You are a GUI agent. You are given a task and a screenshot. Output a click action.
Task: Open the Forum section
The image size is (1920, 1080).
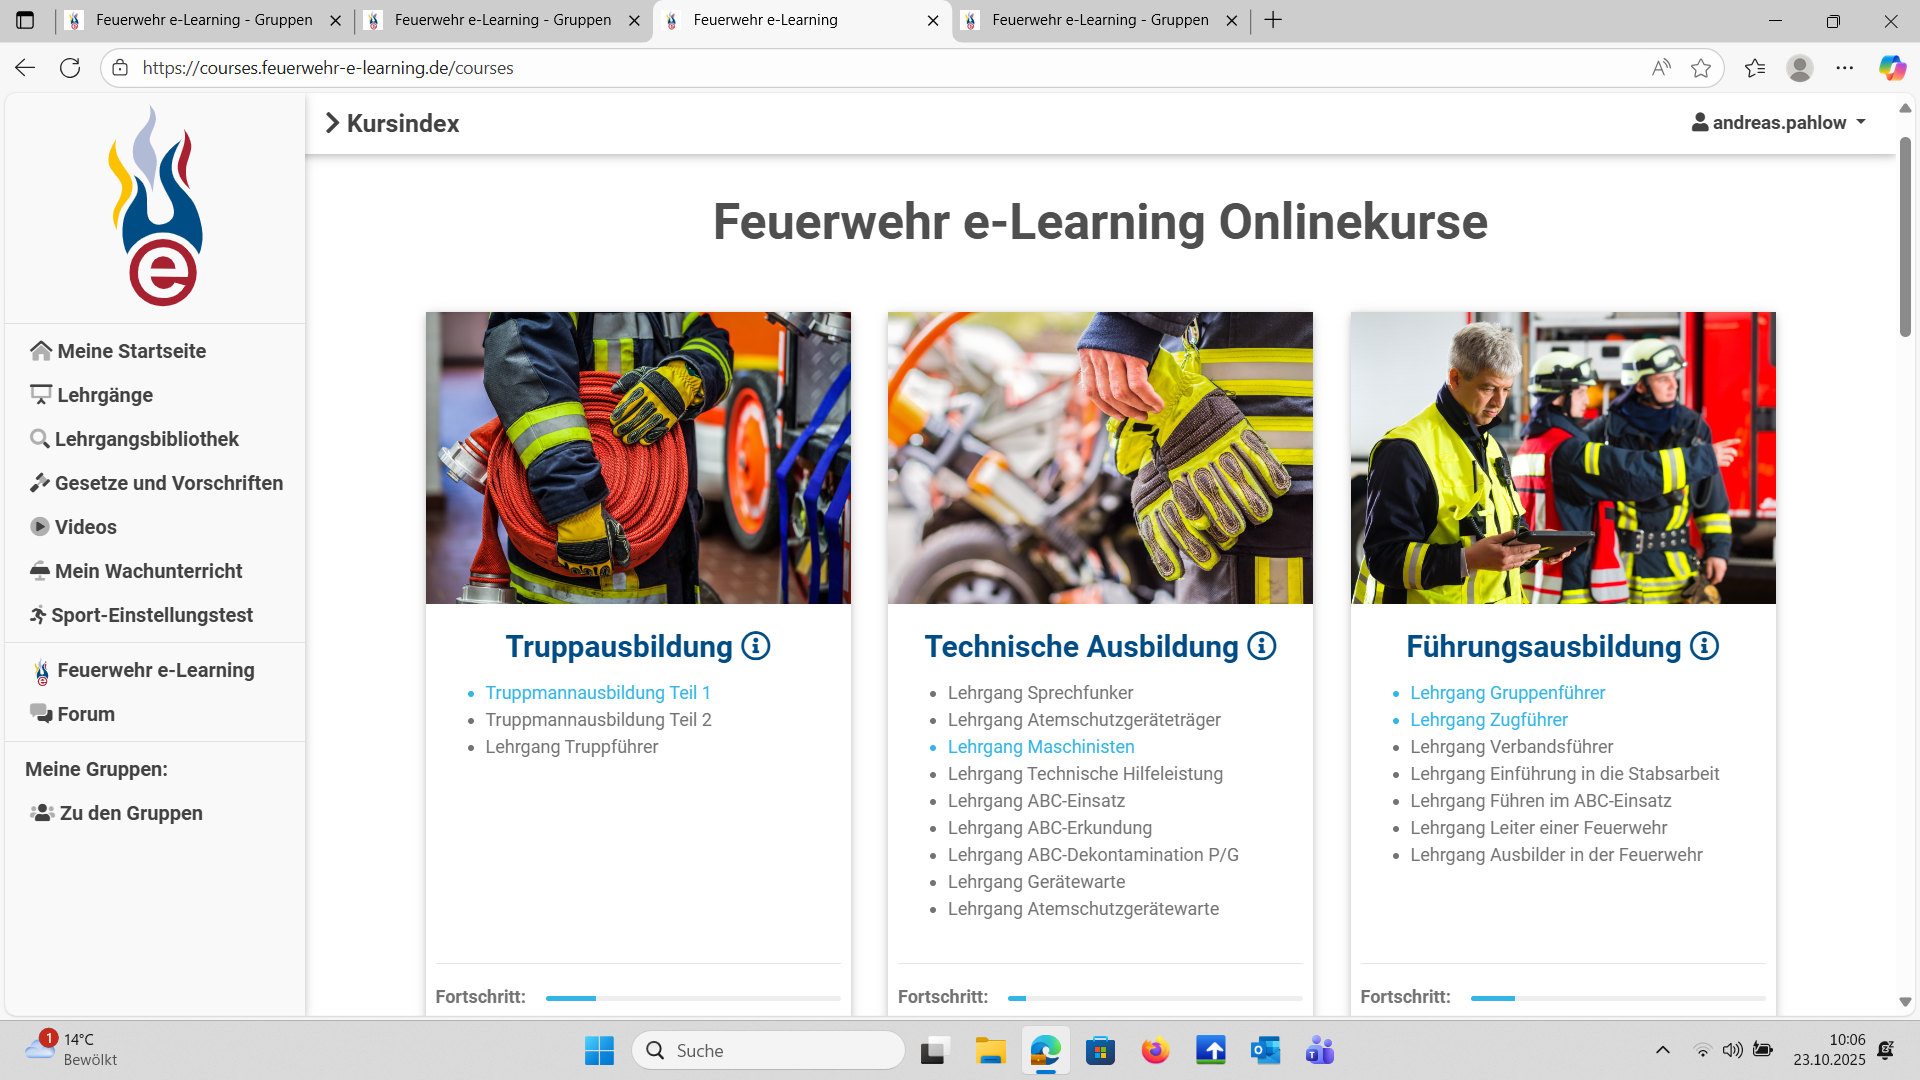click(x=86, y=714)
